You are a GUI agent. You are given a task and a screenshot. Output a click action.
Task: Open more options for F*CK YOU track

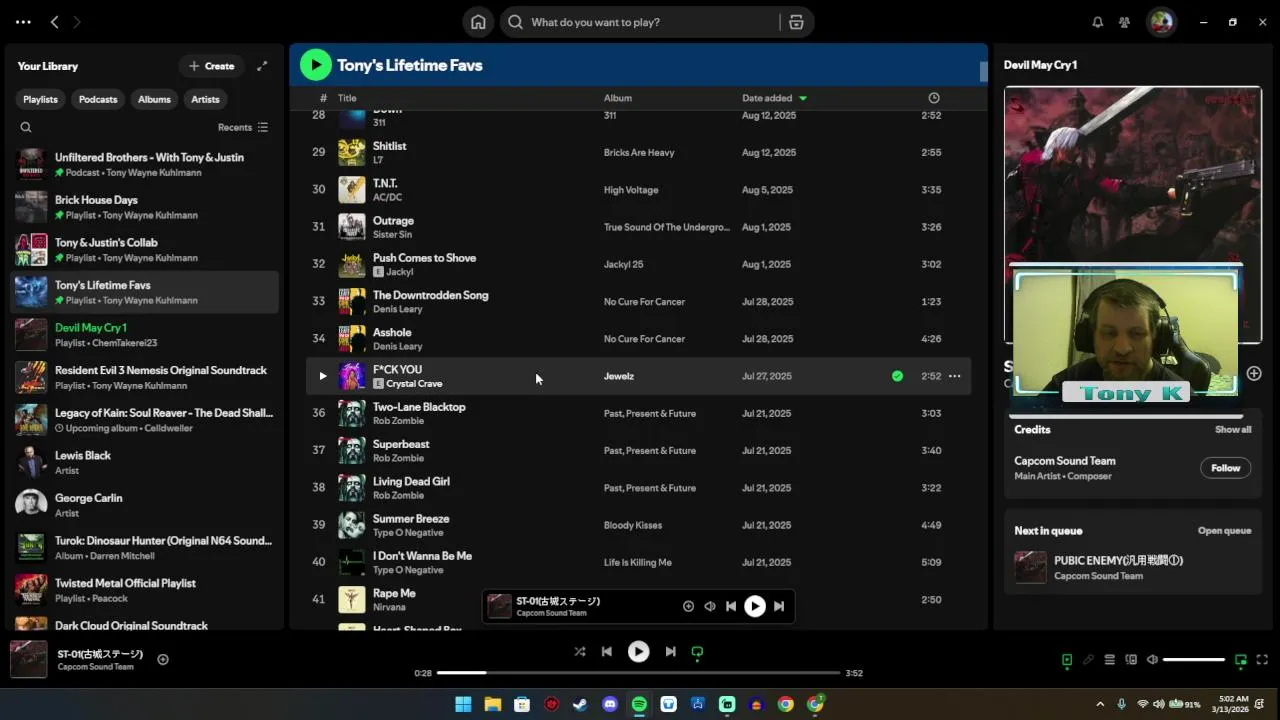(954, 376)
